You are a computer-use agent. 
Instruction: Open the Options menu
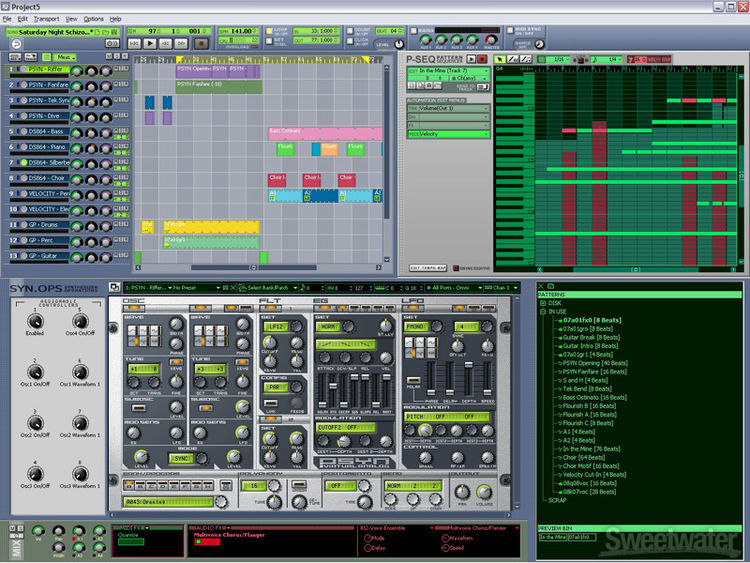(93, 19)
